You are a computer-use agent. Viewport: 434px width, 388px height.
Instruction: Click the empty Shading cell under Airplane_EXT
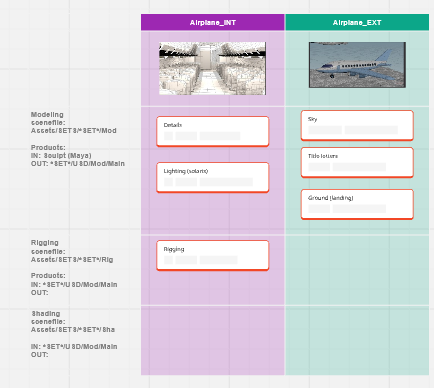[357, 341]
